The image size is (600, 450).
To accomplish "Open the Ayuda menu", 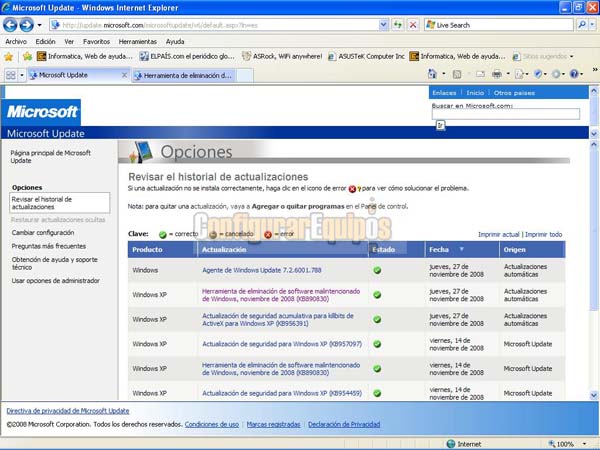I will 175,41.
